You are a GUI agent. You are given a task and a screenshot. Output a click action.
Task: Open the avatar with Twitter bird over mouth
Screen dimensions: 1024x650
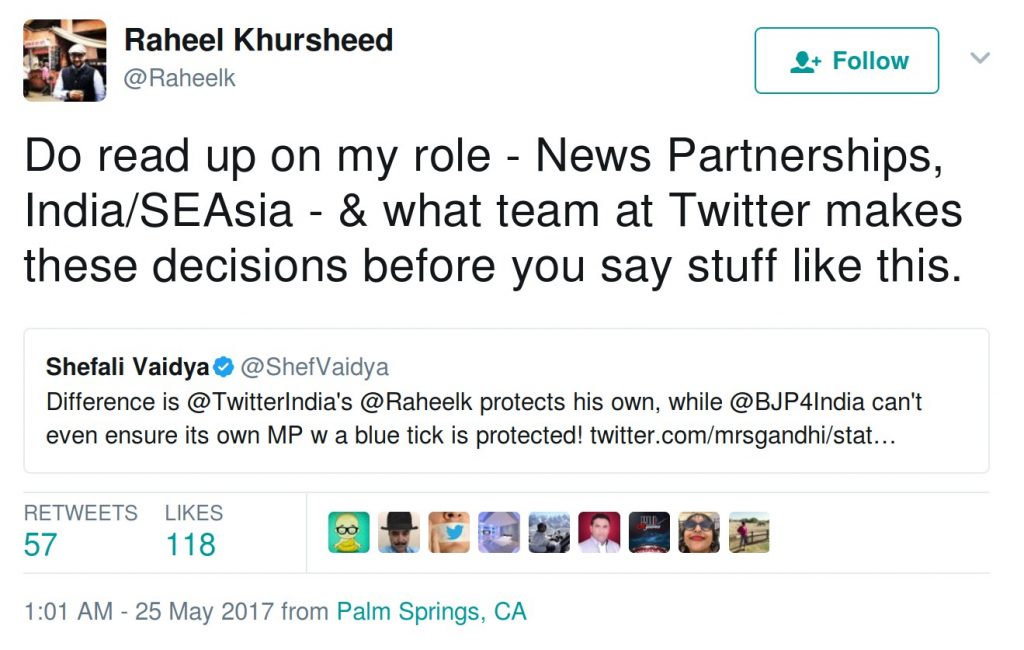449,532
